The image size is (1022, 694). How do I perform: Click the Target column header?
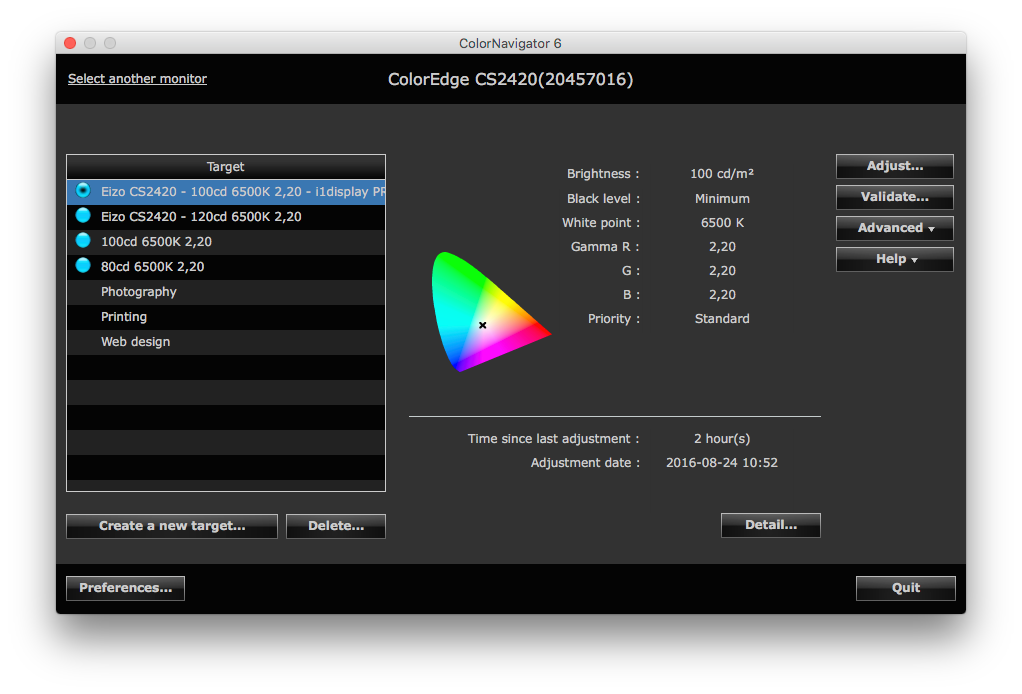tap(226, 167)
